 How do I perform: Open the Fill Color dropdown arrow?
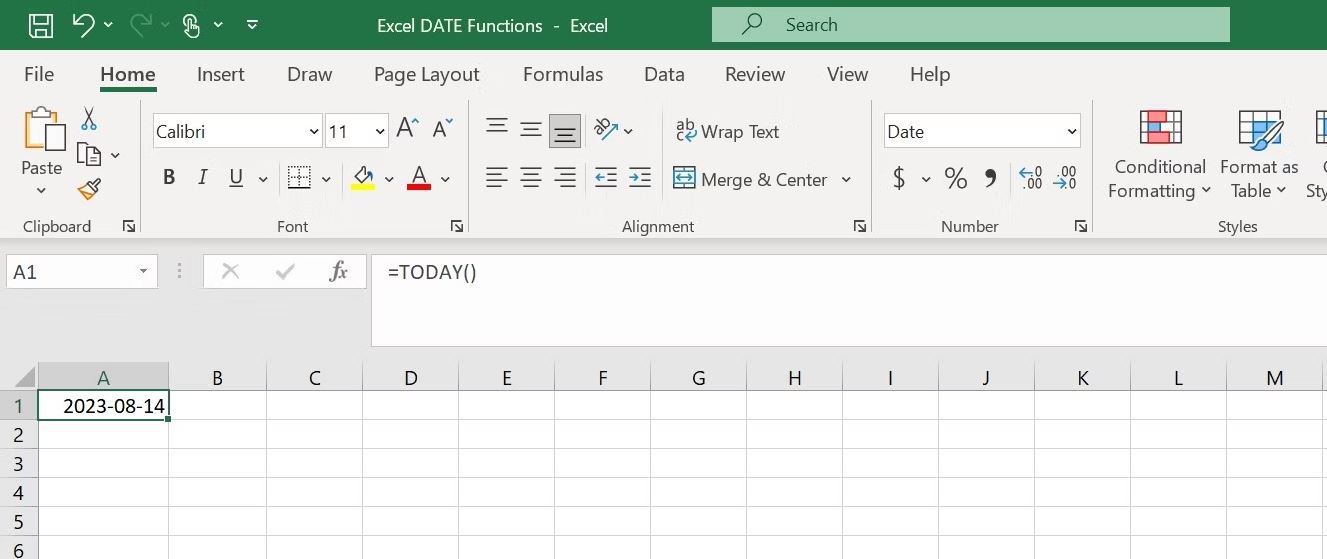(389, 180)
